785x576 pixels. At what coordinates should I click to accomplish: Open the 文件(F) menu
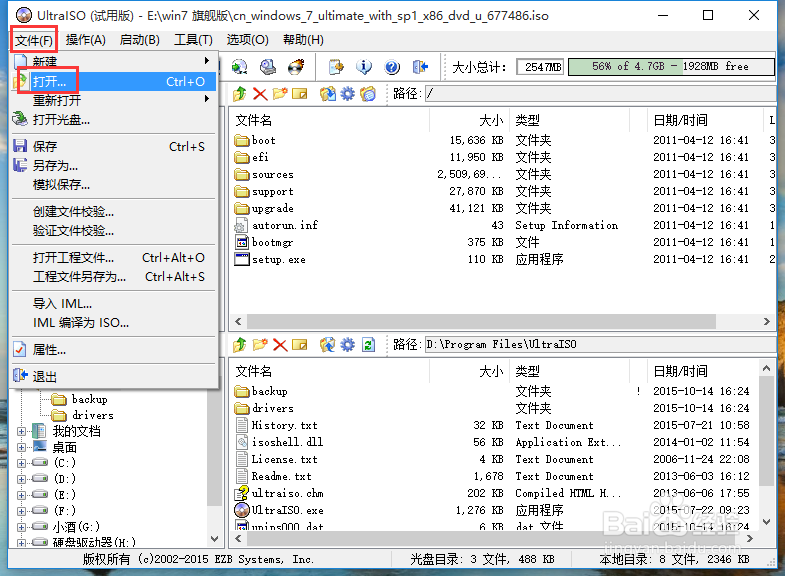coord(34,40)
